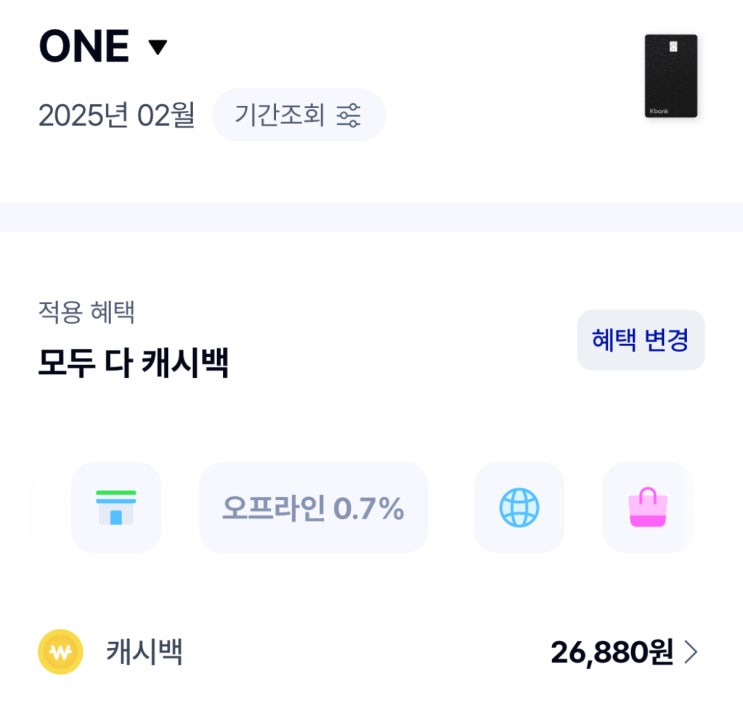Tap the 26,880원 cashback amount
The width and height of the screenshot is (743, 717).
[x=611, y=653]
